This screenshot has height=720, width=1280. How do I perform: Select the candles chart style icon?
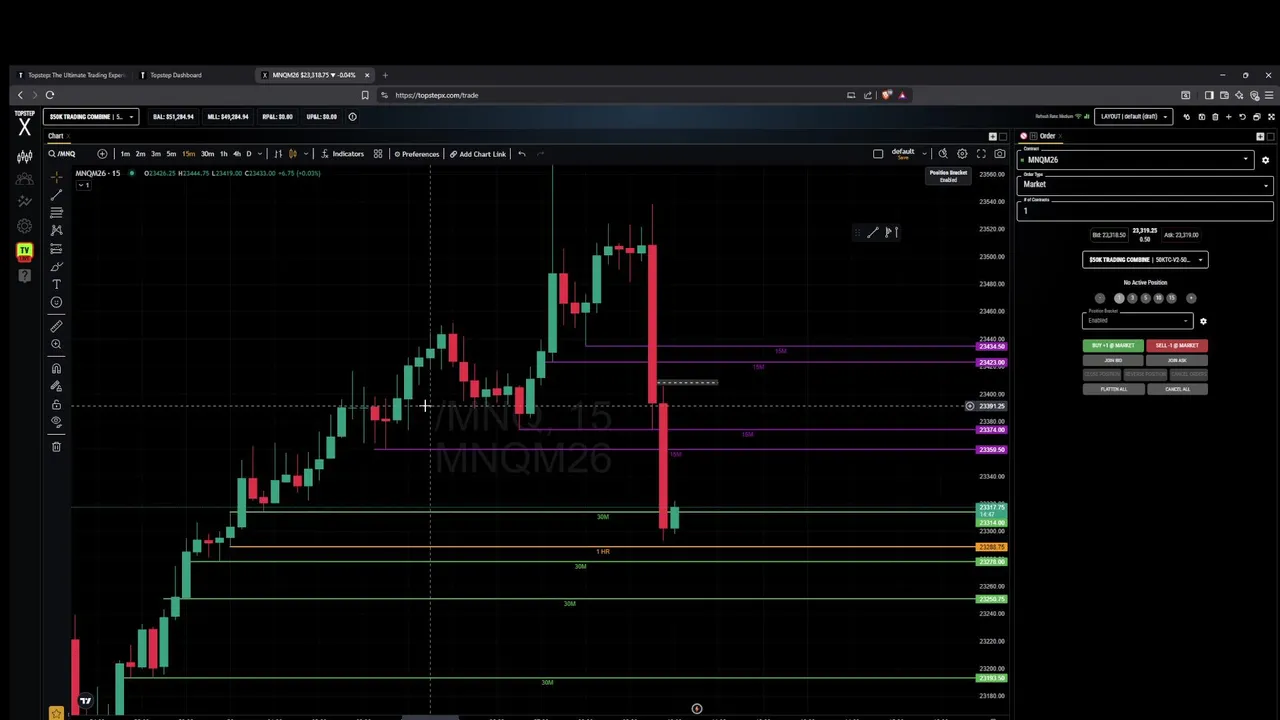coord(292,154)
